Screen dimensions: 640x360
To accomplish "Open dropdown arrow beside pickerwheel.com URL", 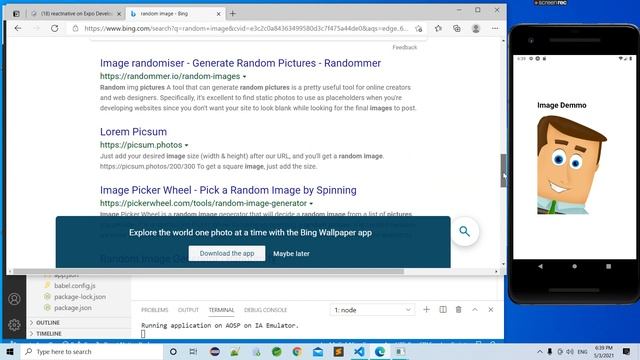I will [311, 203].
